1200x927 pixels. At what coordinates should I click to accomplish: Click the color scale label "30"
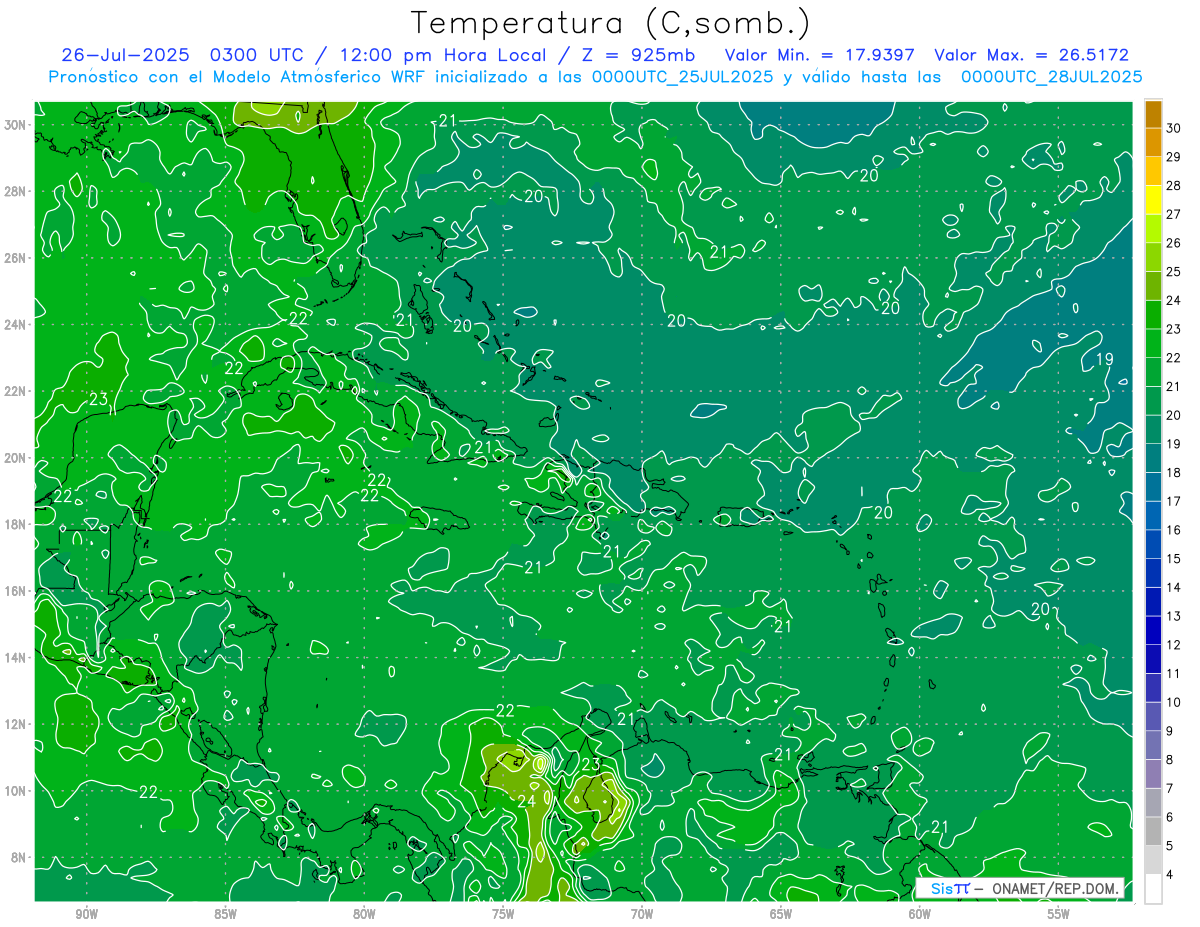tap(1174, 128)
